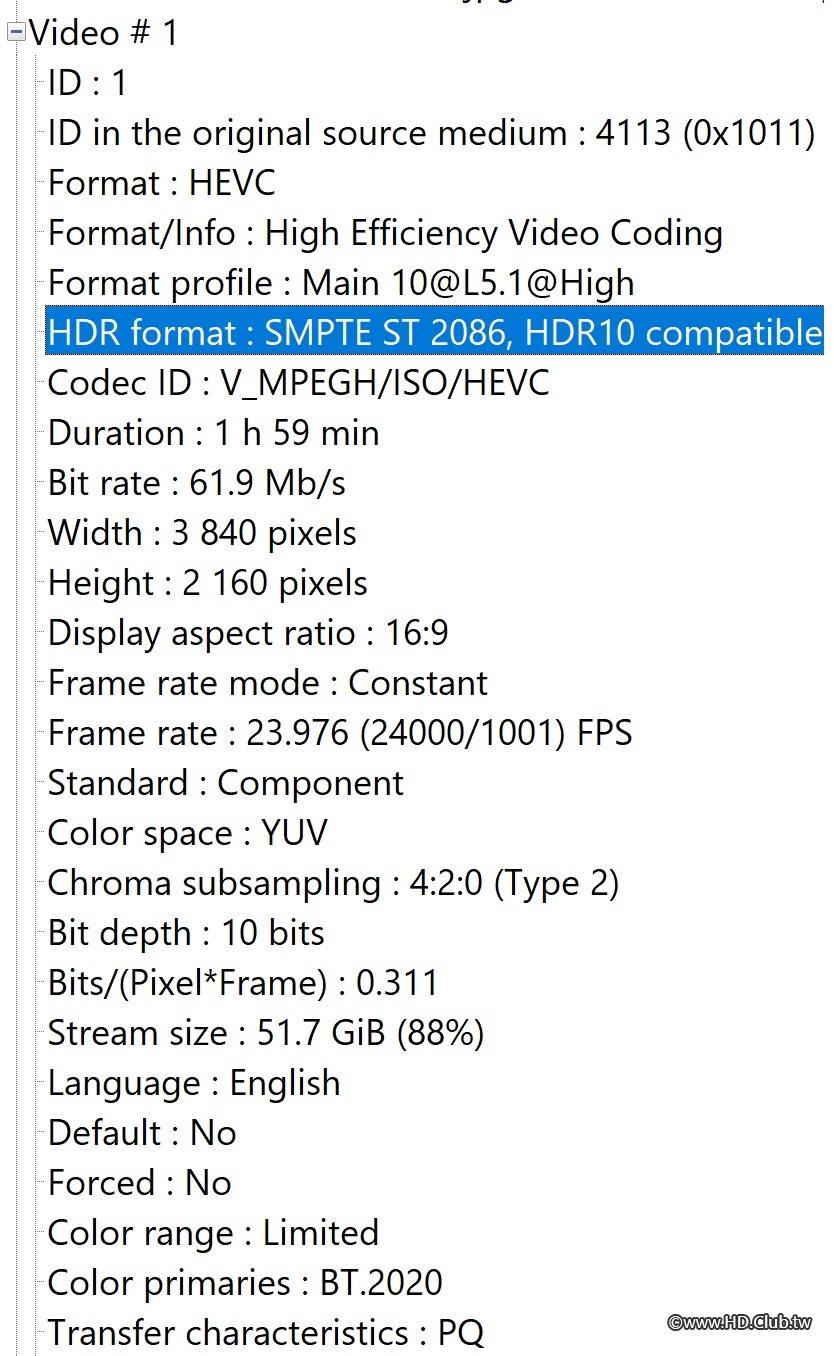Select the Duration 1 h 59 min row
This screenshot has height=1356, width=834.
tap(213, 433)
